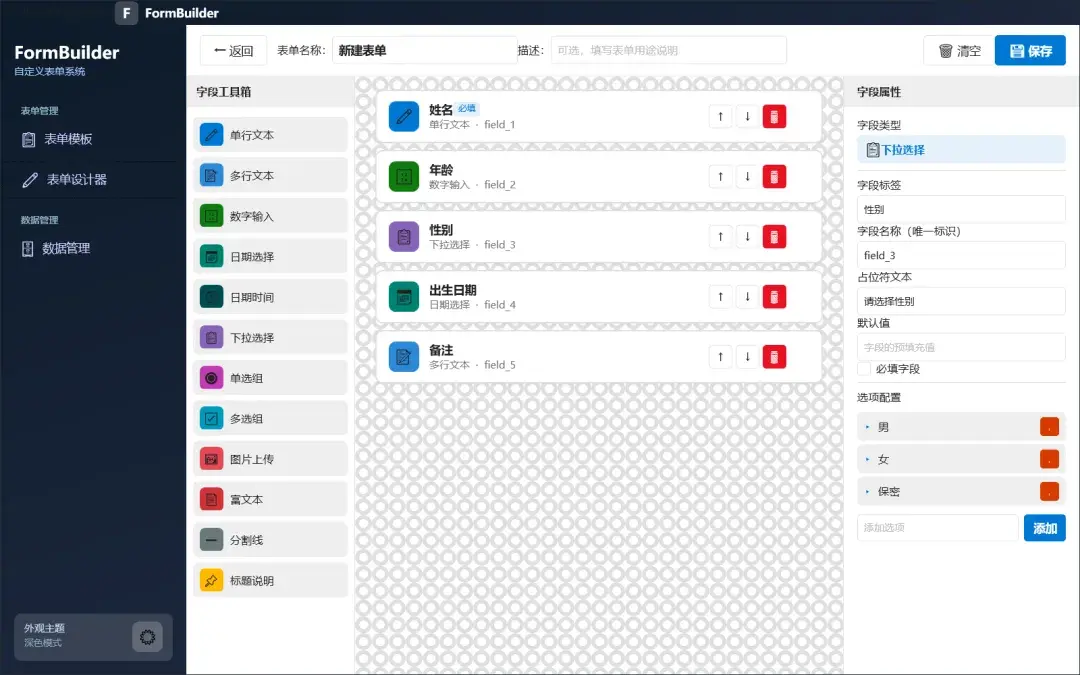
Task: Move the 性别 field down
Action: (x=747, y=236)
